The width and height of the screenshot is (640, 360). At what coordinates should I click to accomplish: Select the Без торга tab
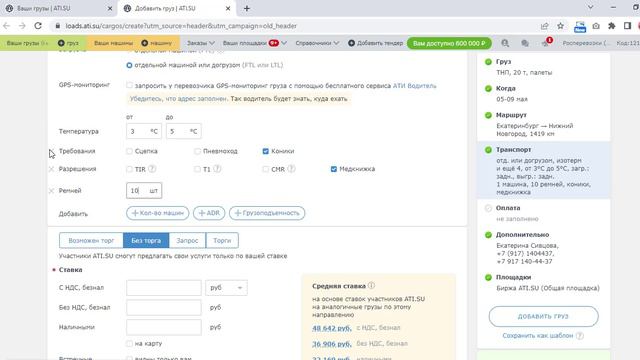(146, 240)
